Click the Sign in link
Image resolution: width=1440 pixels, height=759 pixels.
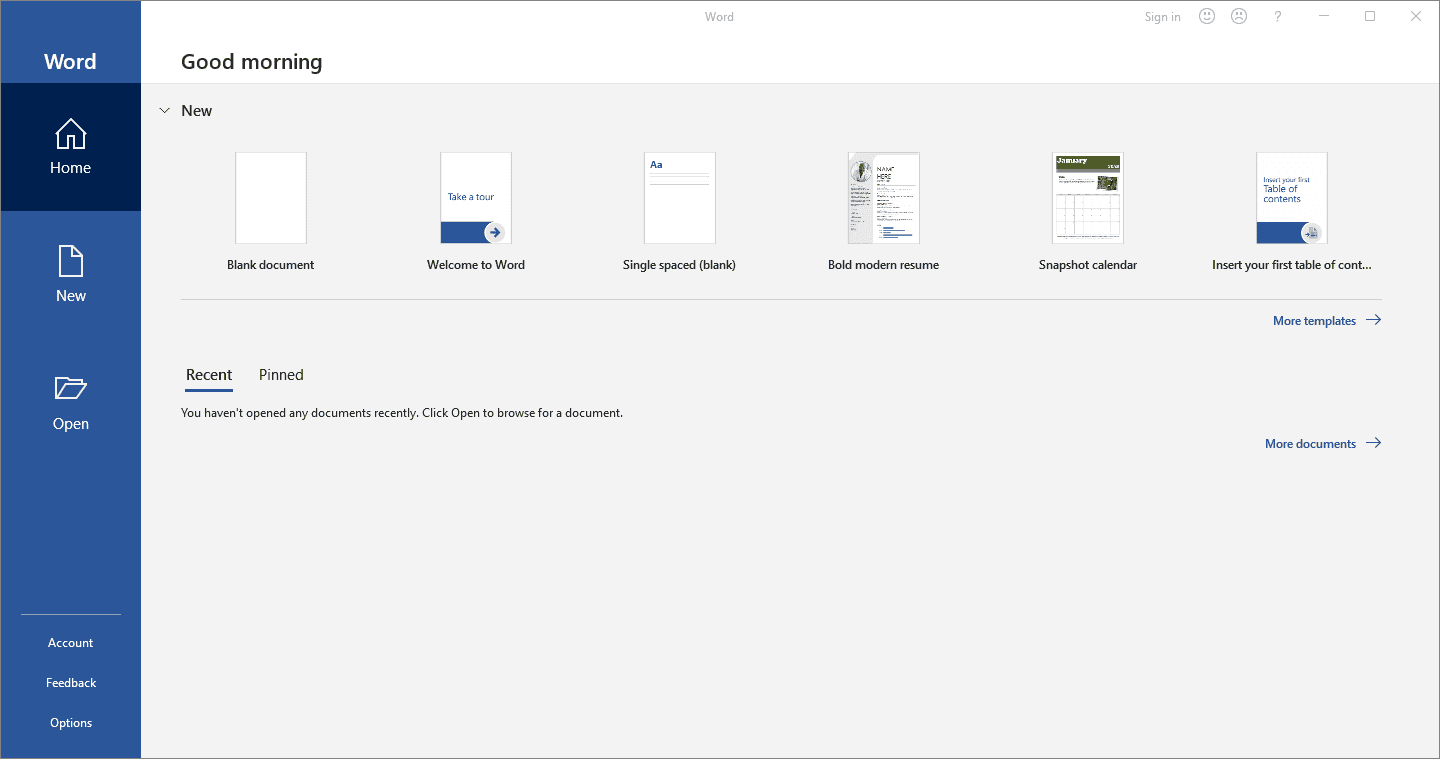(1162, 17)
